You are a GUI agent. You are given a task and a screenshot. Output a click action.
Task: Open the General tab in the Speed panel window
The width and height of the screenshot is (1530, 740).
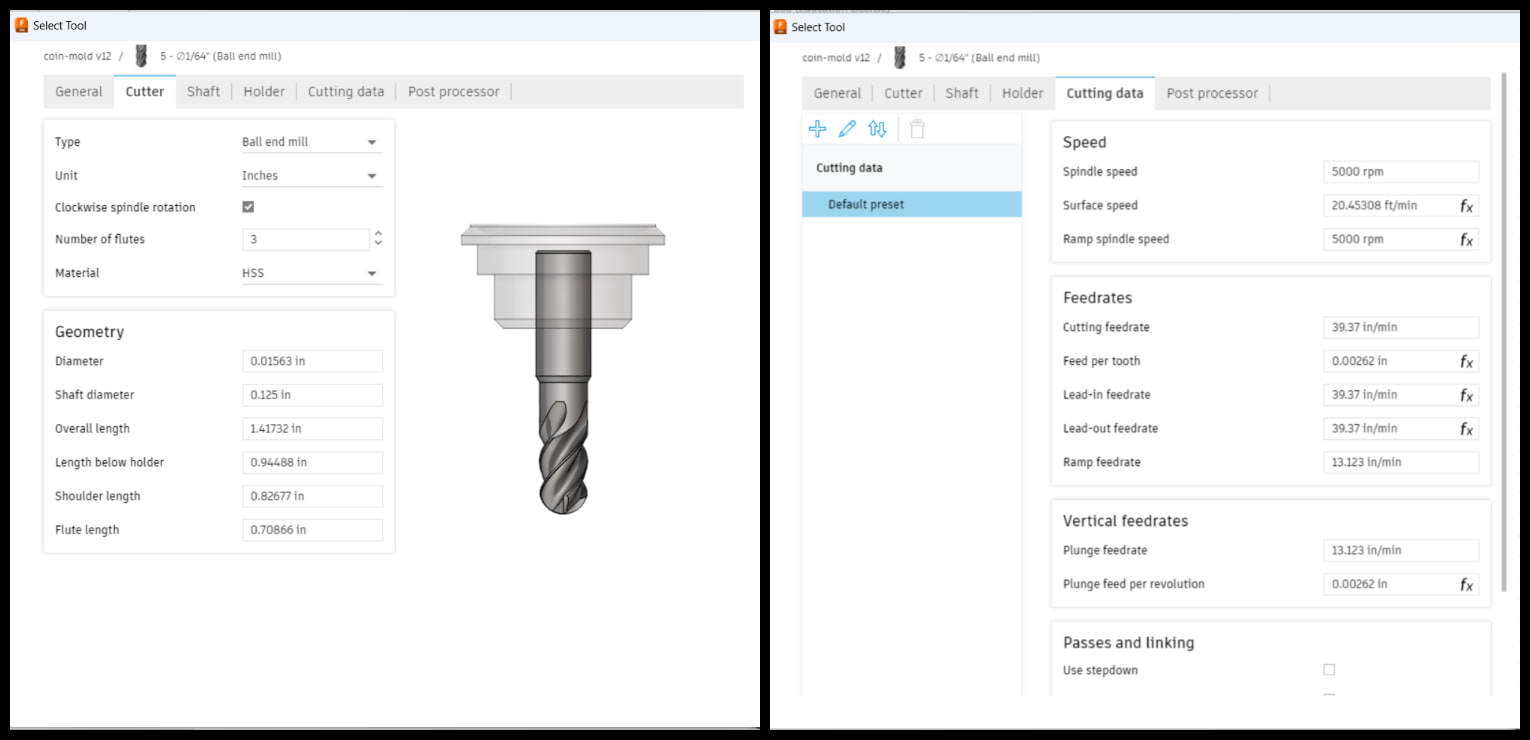coord(837,93)
